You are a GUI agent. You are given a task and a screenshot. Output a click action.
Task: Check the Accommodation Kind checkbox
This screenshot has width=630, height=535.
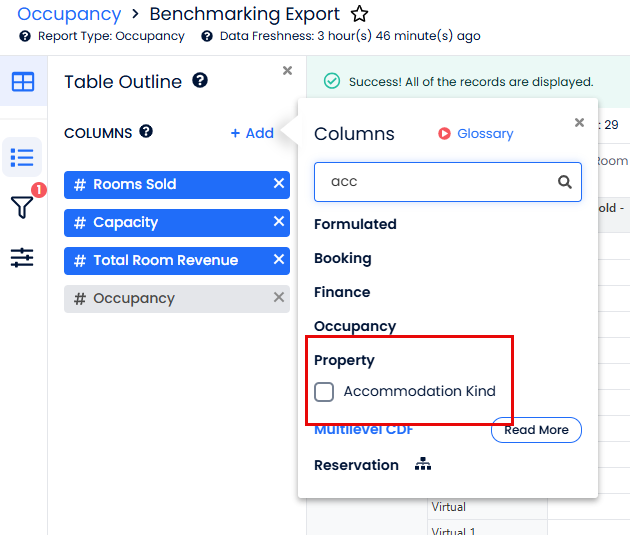pos(324,392)
